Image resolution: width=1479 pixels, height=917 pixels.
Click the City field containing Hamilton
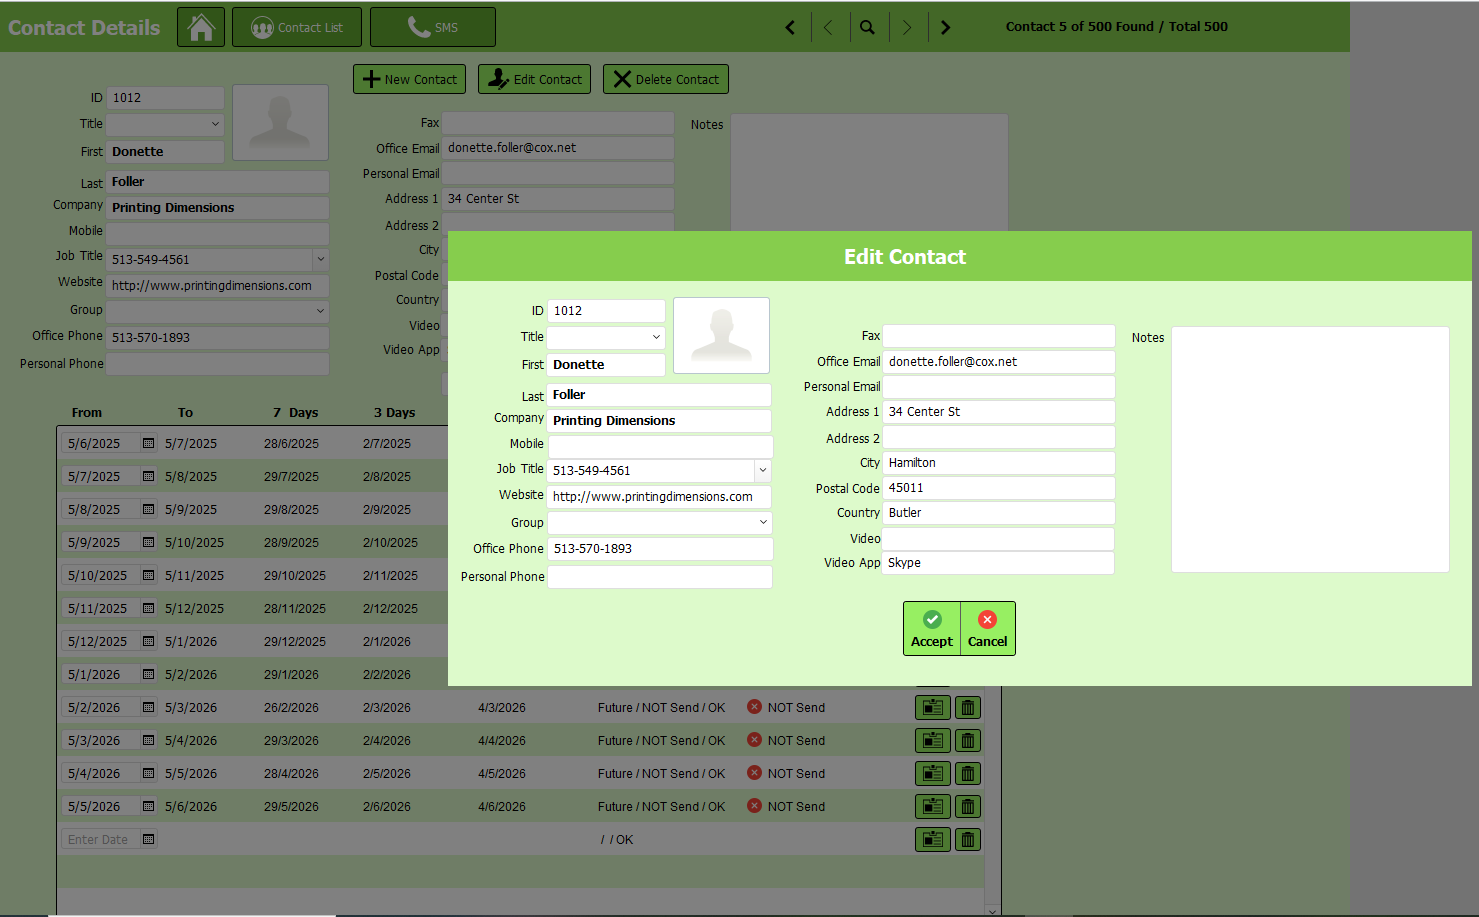(x=999, y=463)
